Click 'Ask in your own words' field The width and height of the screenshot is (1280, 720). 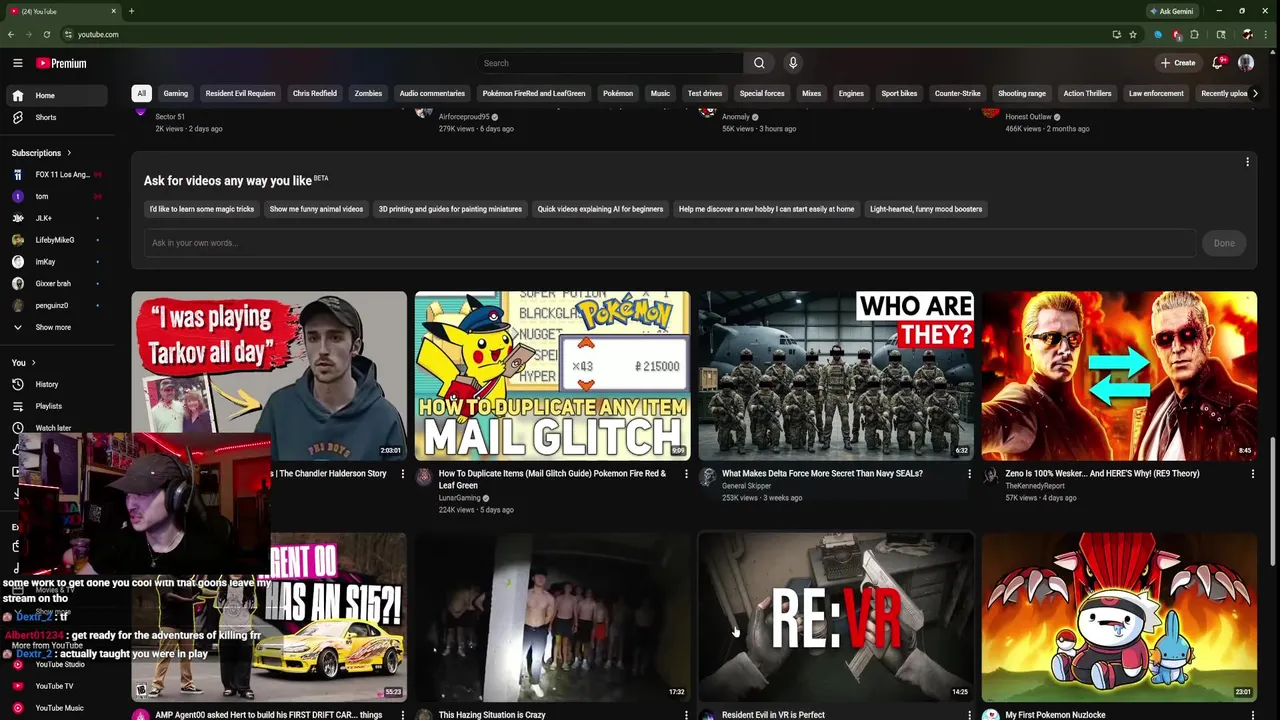[x=670, y=243]
